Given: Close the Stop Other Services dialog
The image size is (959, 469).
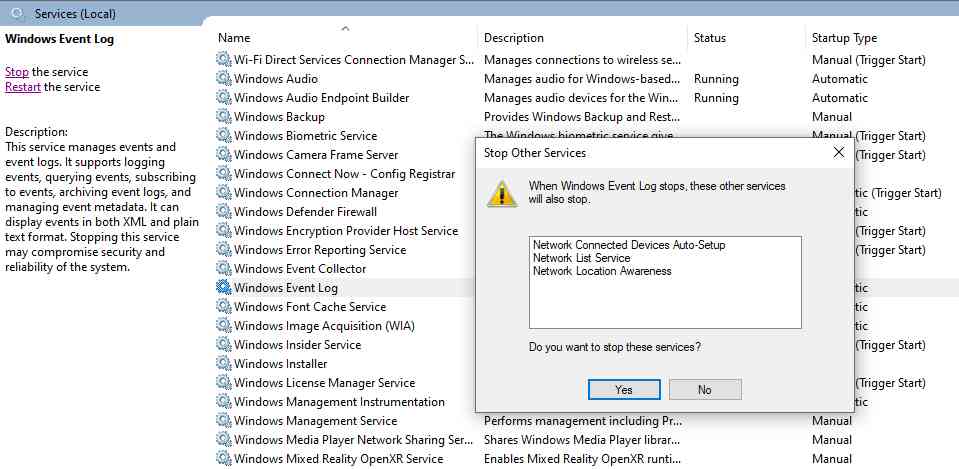Looking at the screenshot, I should tap(838, 153).
